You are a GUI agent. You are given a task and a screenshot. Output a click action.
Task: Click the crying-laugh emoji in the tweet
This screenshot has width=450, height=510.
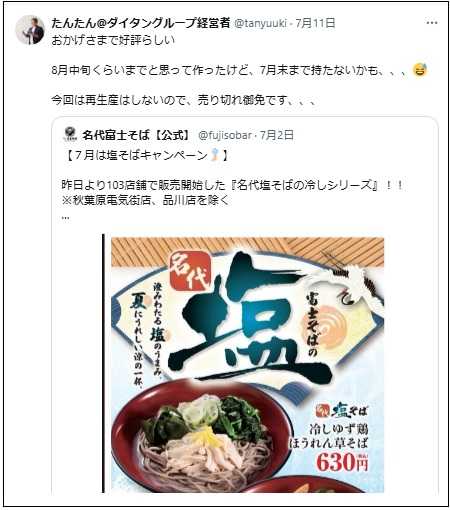(x=420, y=70)
